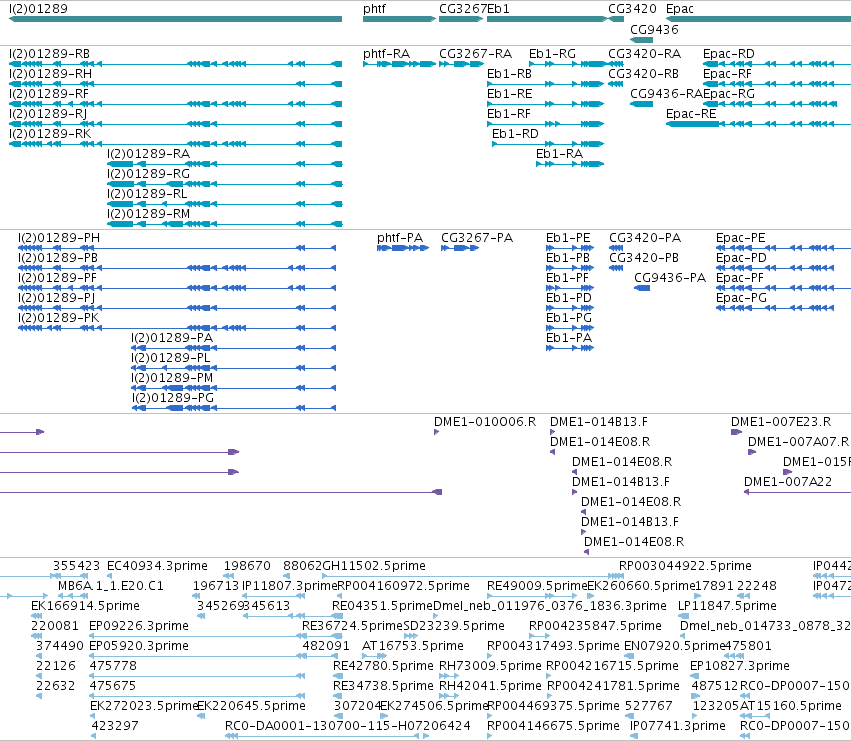Select the 423297 EST label
The height and width of the screenshot is (741, 851).
[115, 726]
